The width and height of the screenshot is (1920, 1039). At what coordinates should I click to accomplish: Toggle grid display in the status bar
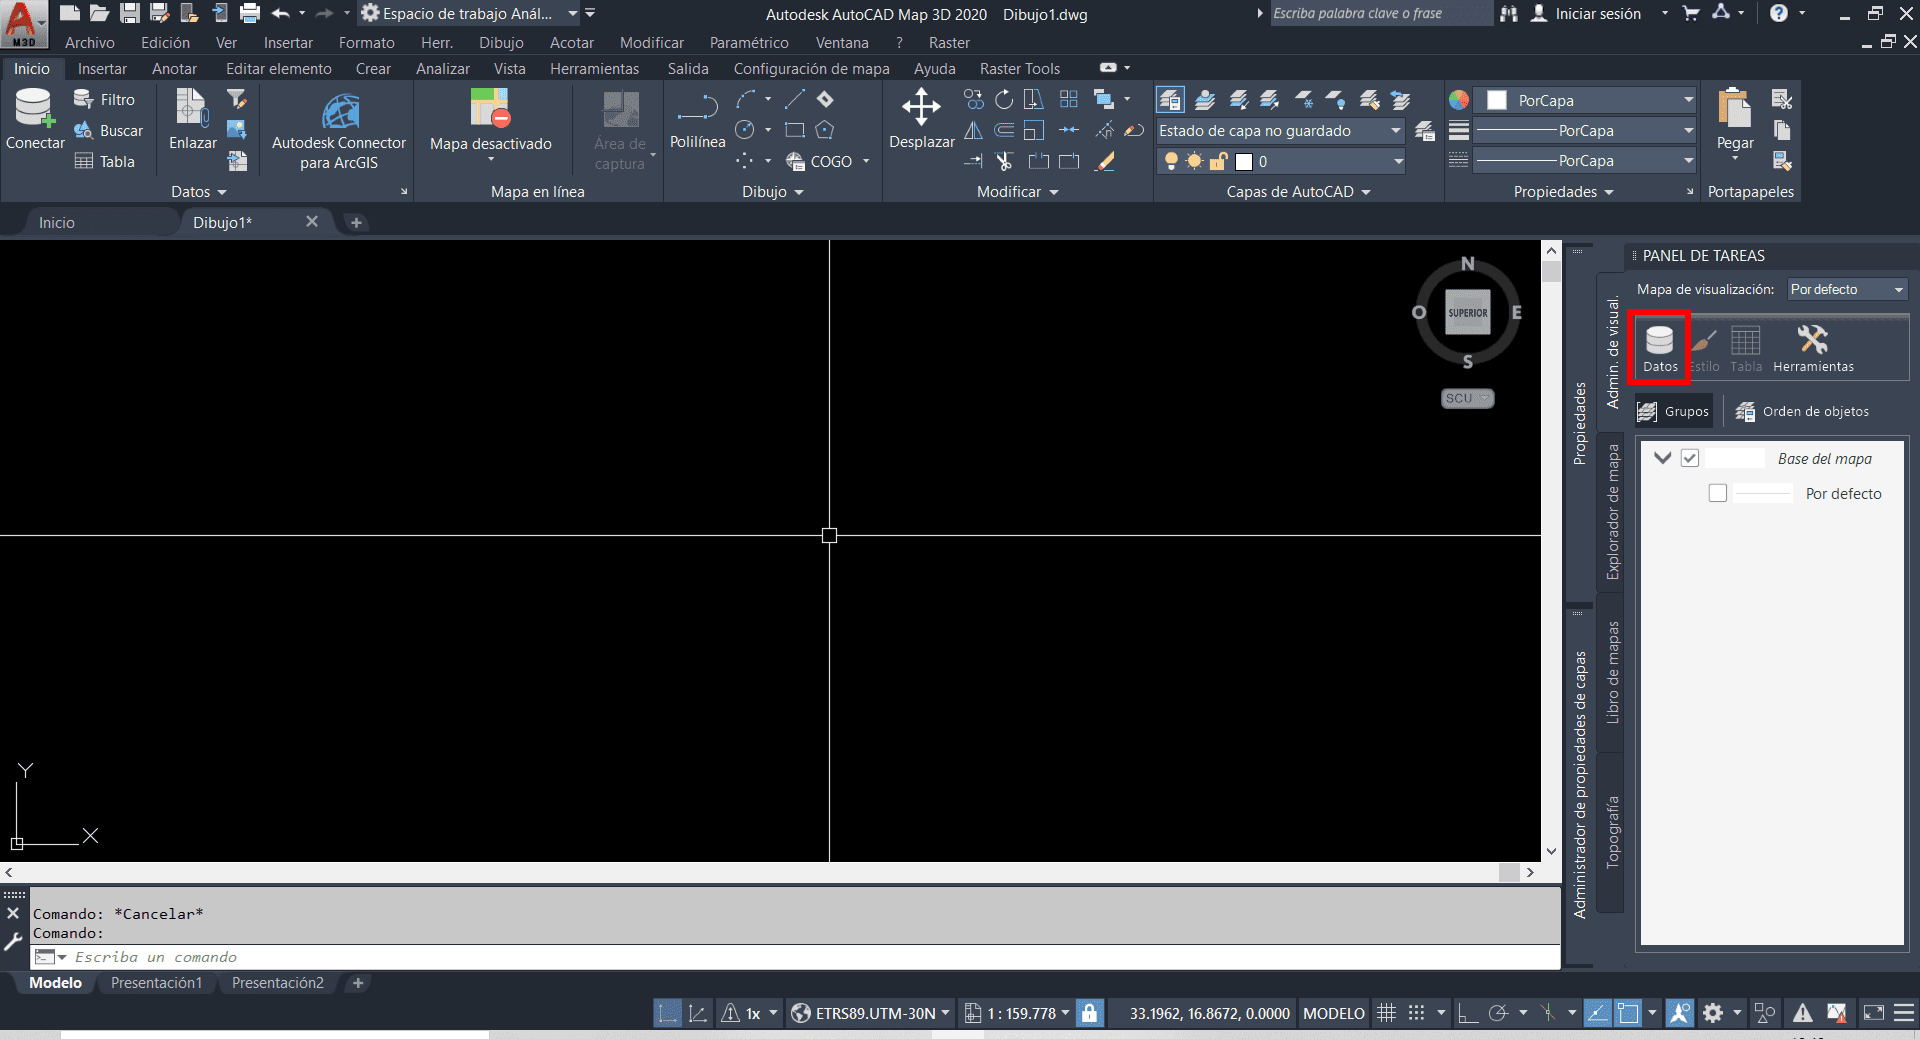point(1386,1012)
